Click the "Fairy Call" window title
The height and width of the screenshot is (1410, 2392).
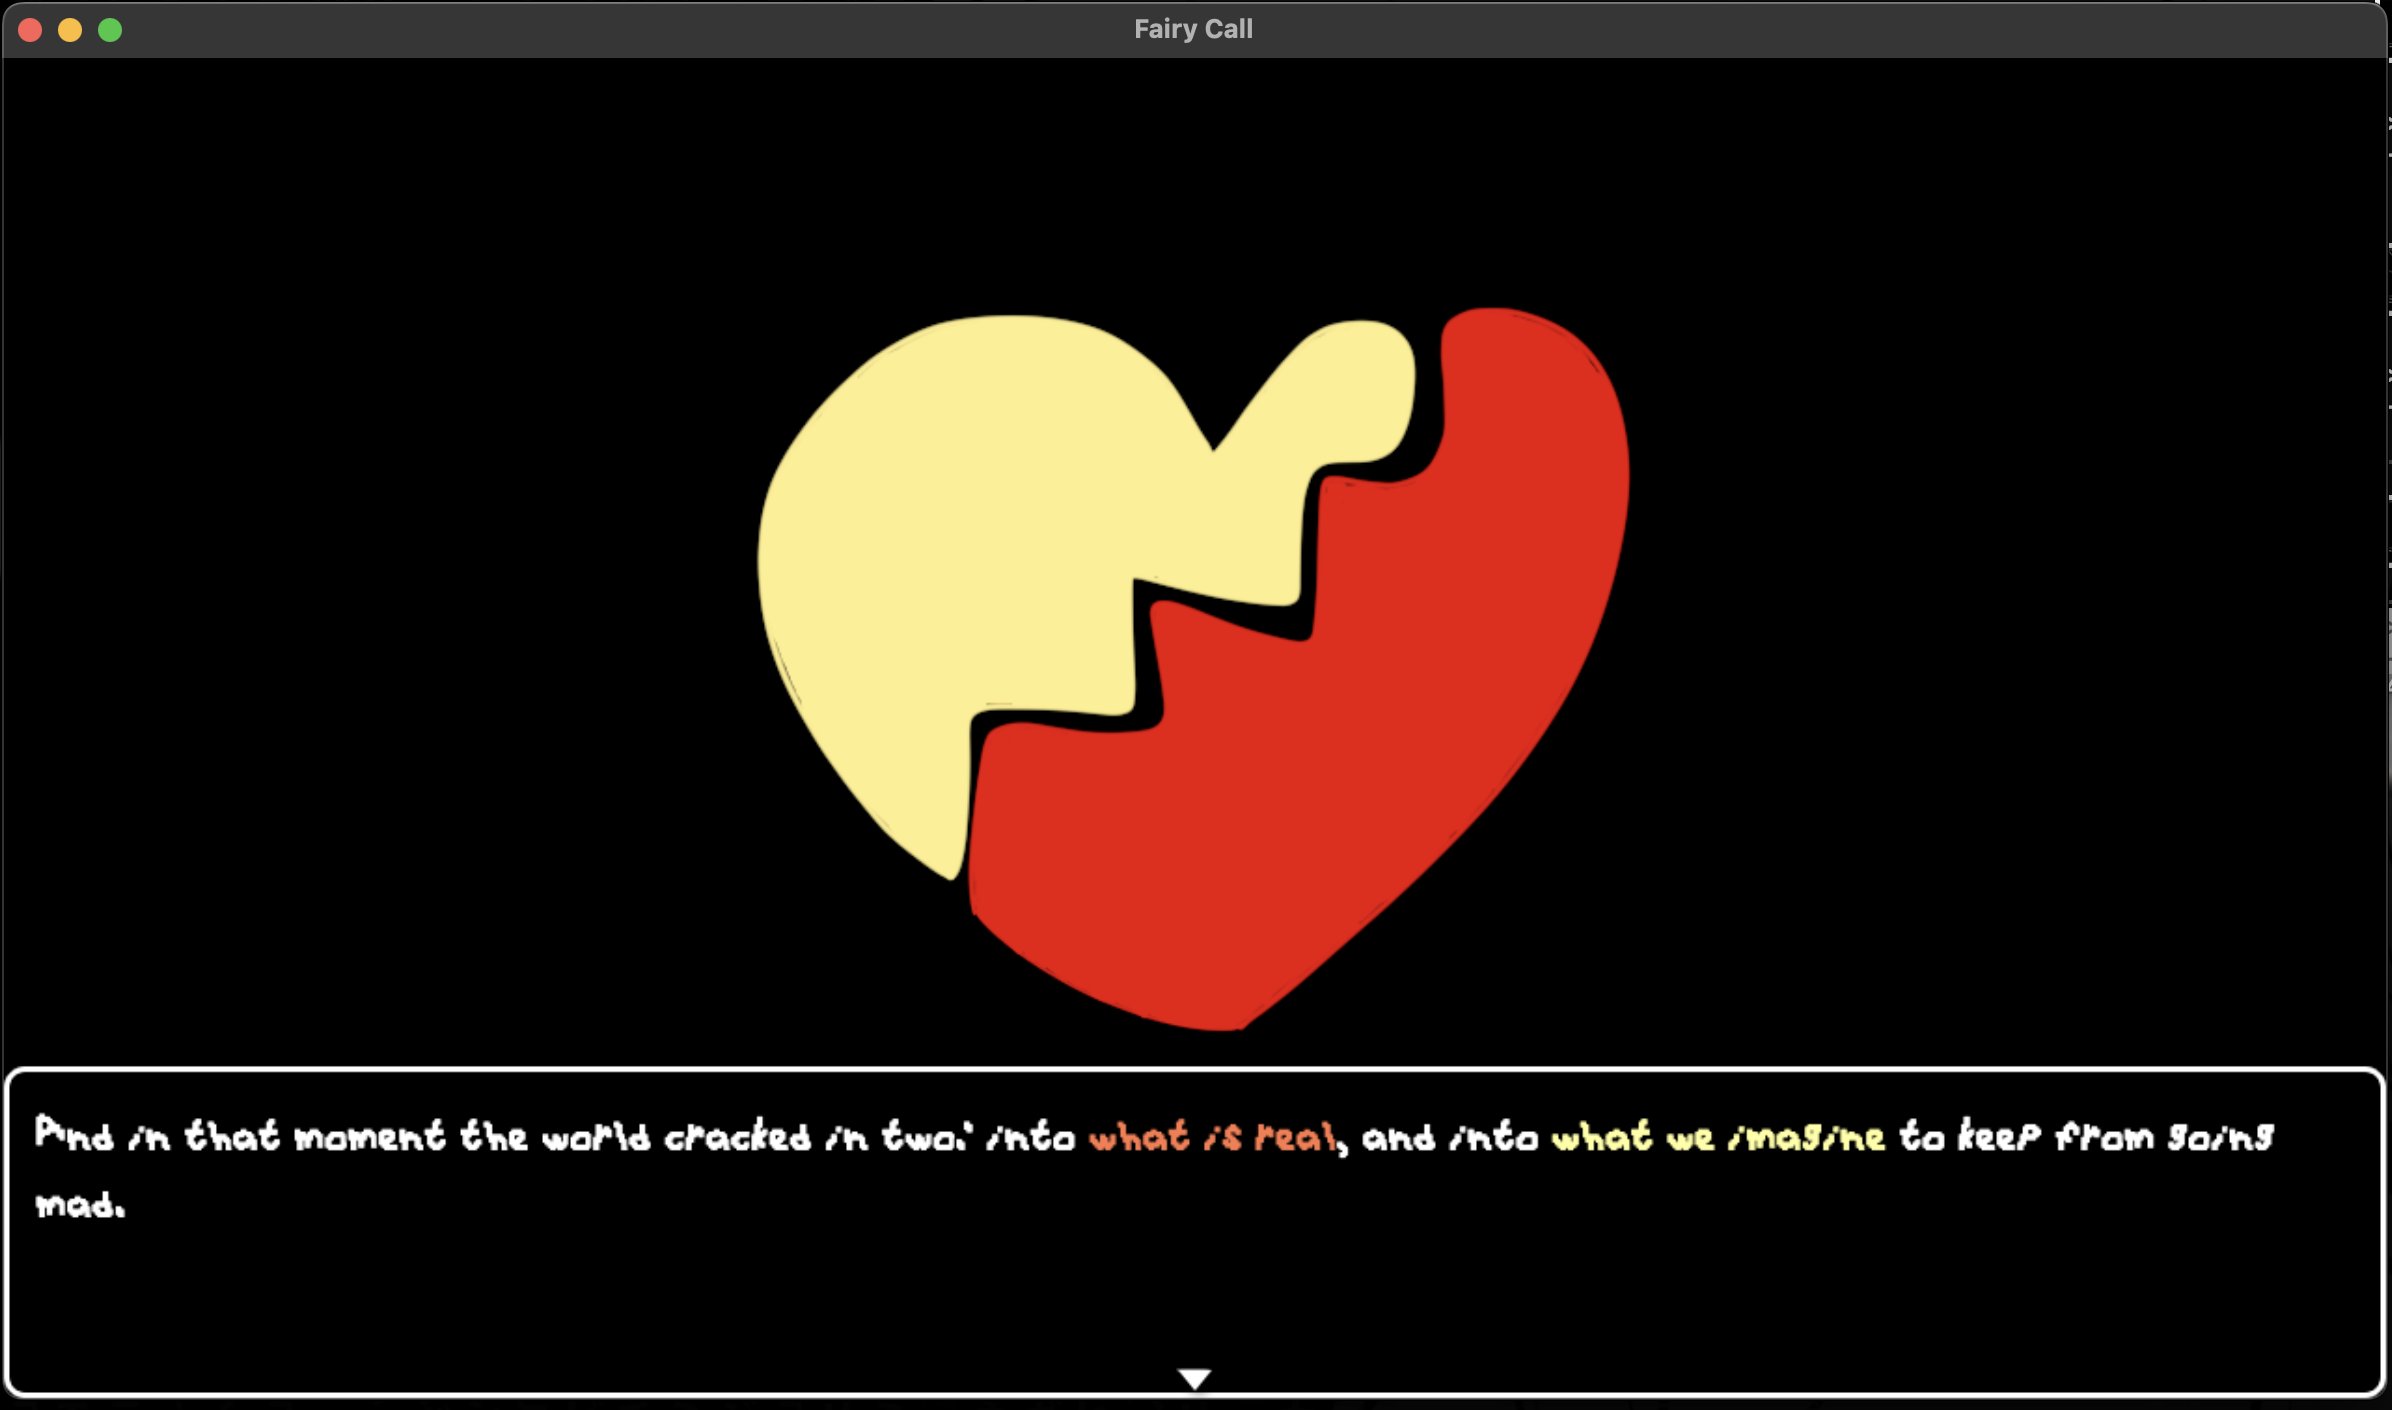pos(1193,29)
